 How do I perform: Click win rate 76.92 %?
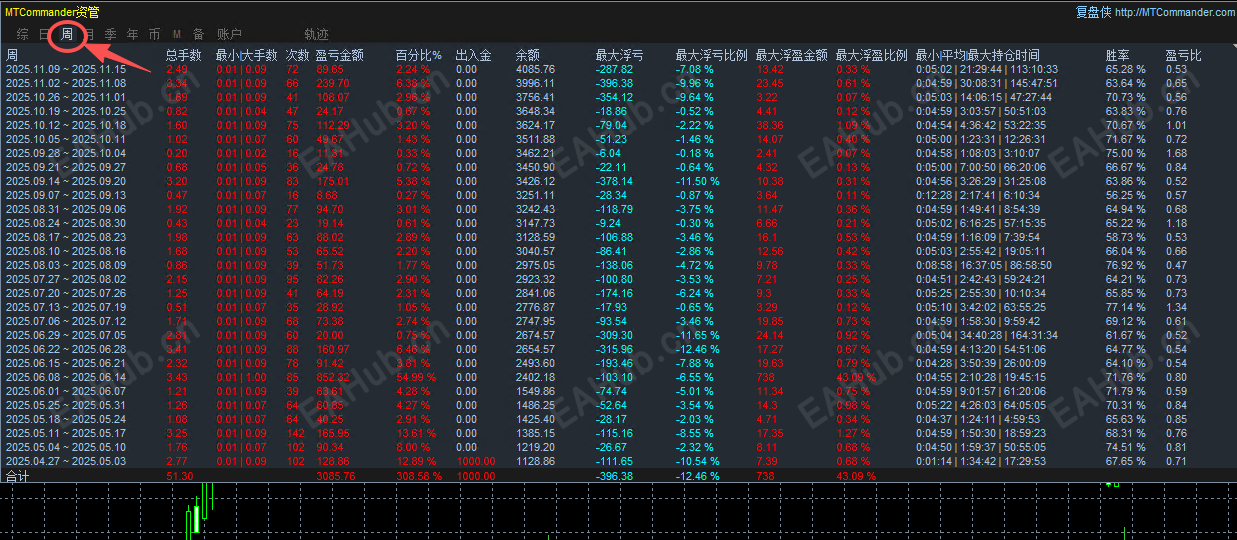1125,265
